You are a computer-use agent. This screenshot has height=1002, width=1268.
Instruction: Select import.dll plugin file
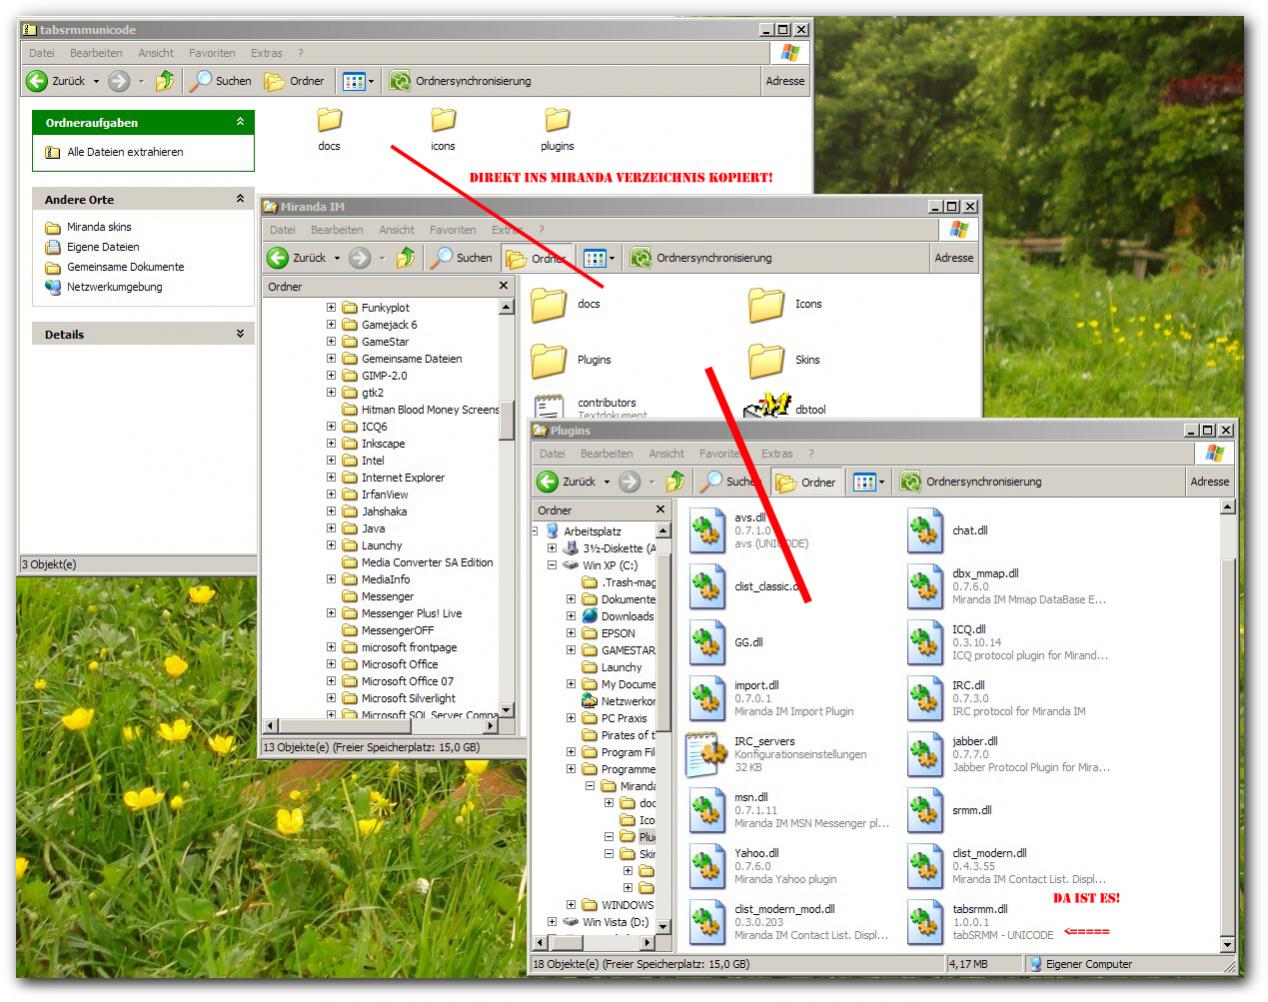771,699
